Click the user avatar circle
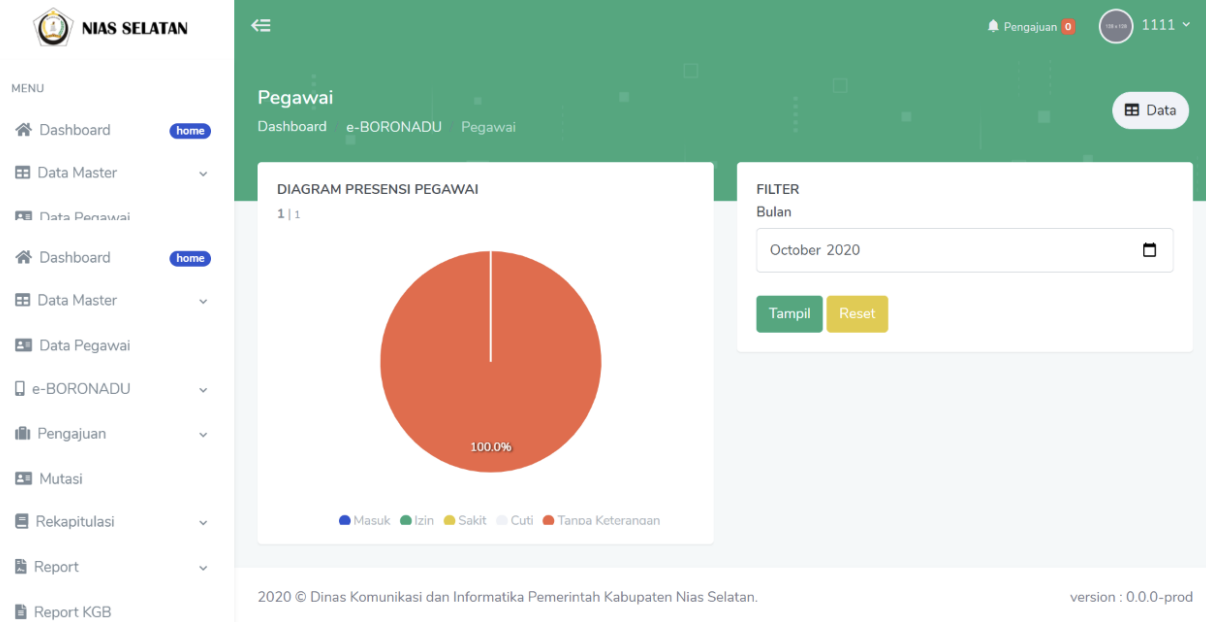This screenshot has height=622, width=1206. pos(1116,26)
